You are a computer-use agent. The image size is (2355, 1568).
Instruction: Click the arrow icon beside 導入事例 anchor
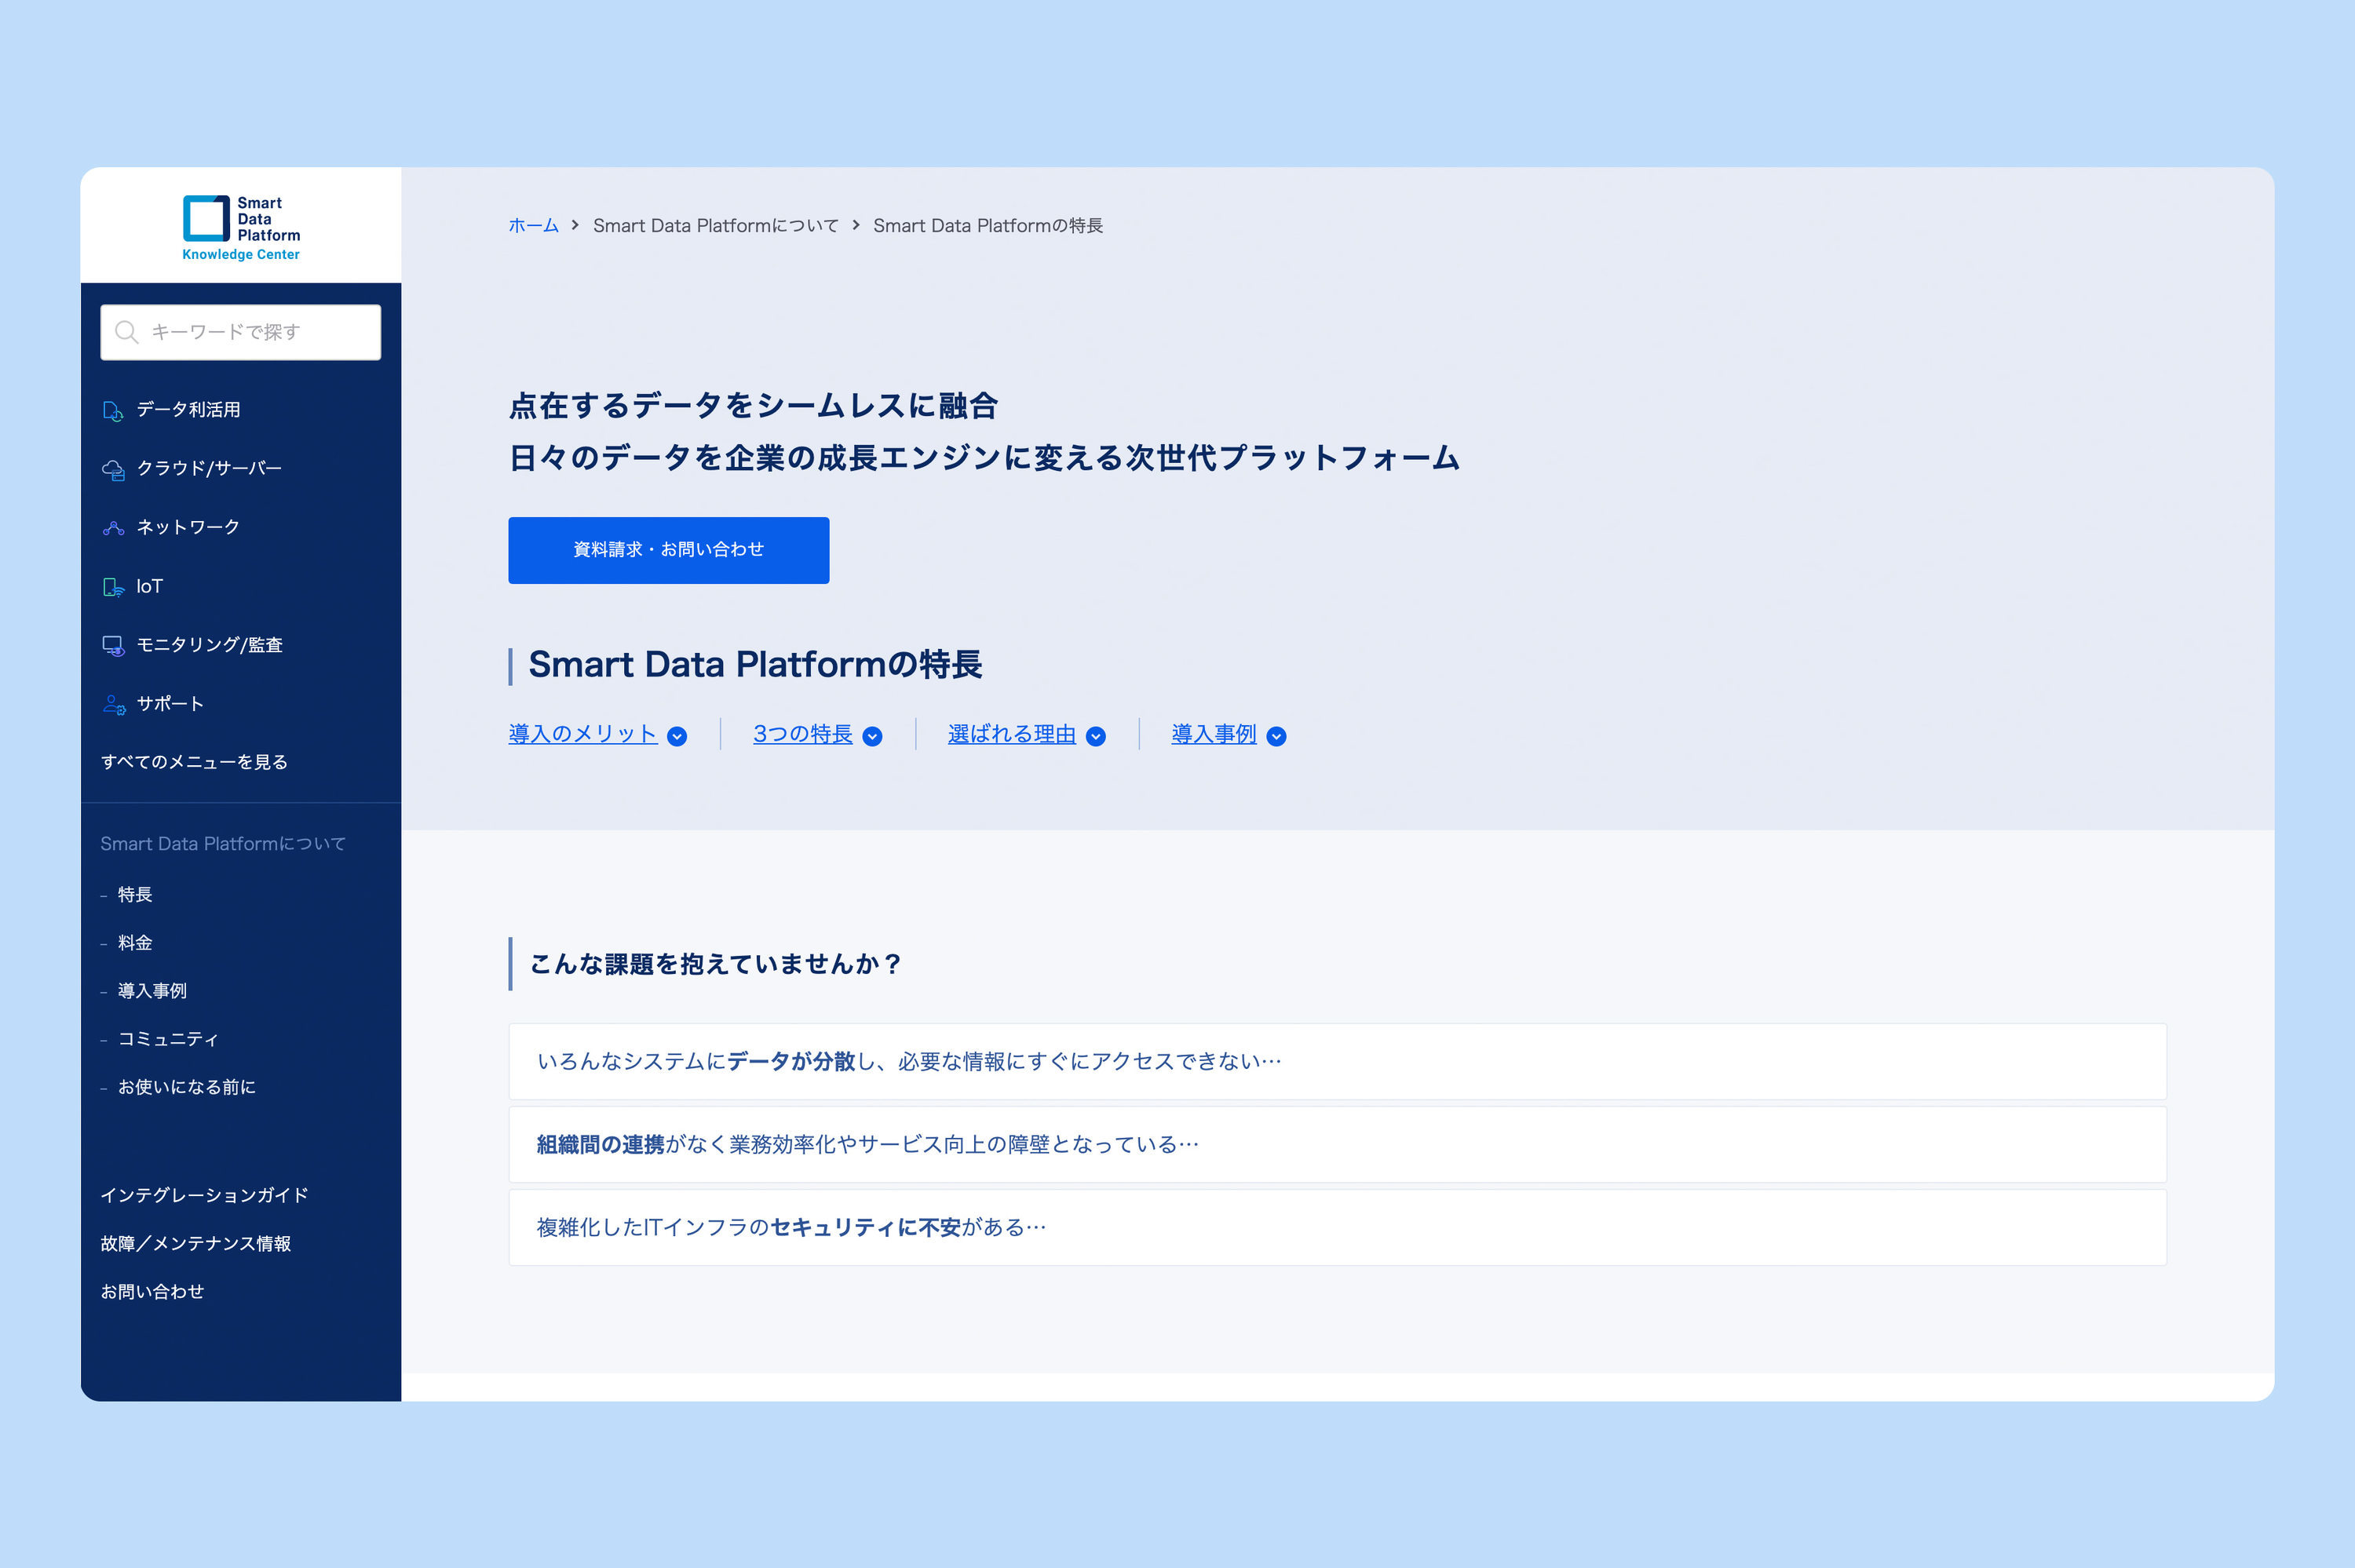click(1276, 737)
